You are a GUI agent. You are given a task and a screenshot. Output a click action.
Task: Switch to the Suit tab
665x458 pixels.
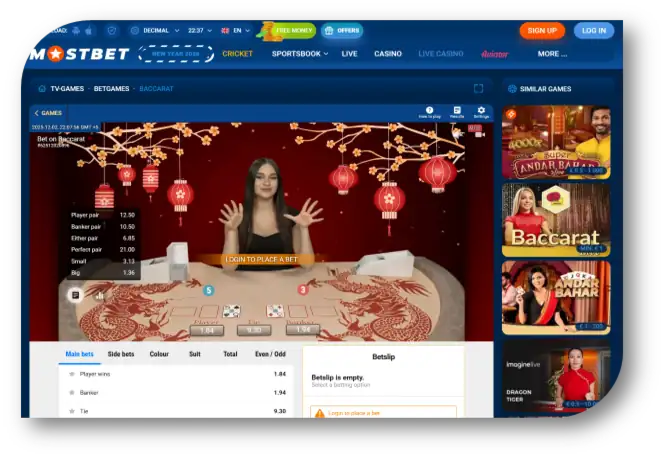pos(195,354)
